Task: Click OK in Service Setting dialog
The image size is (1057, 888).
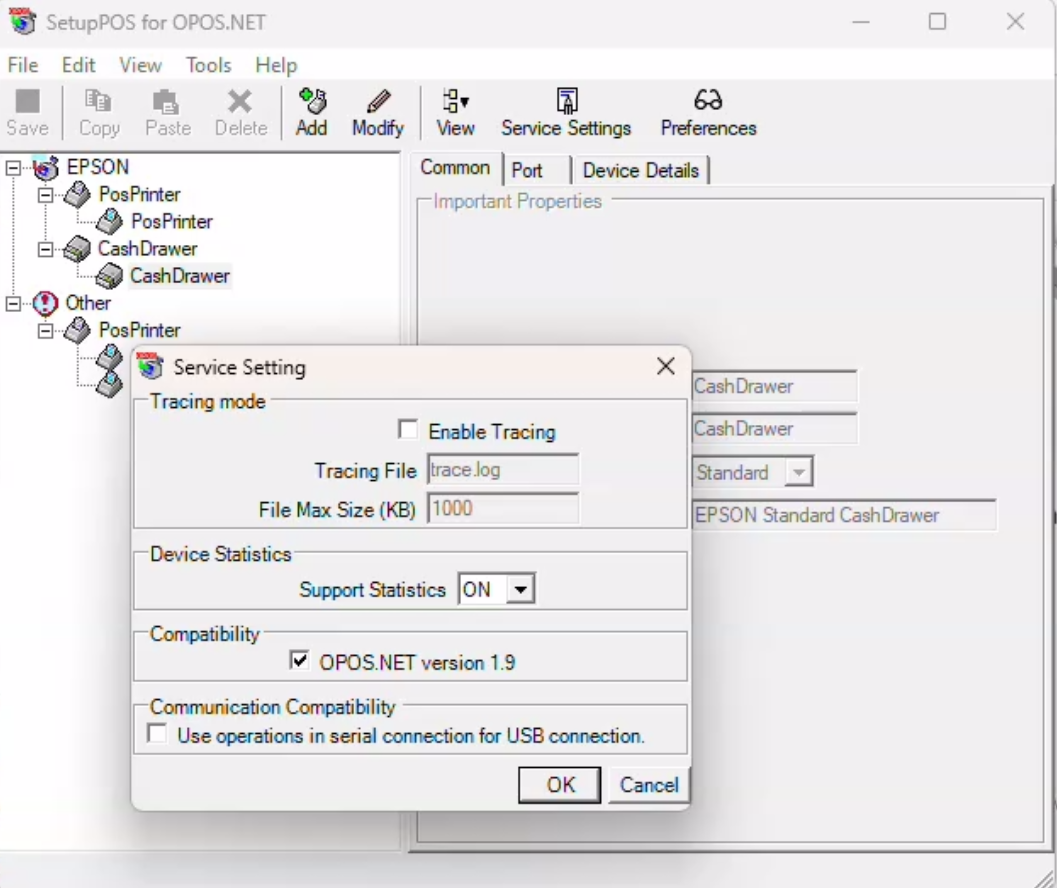Action: tap(560, 785)
